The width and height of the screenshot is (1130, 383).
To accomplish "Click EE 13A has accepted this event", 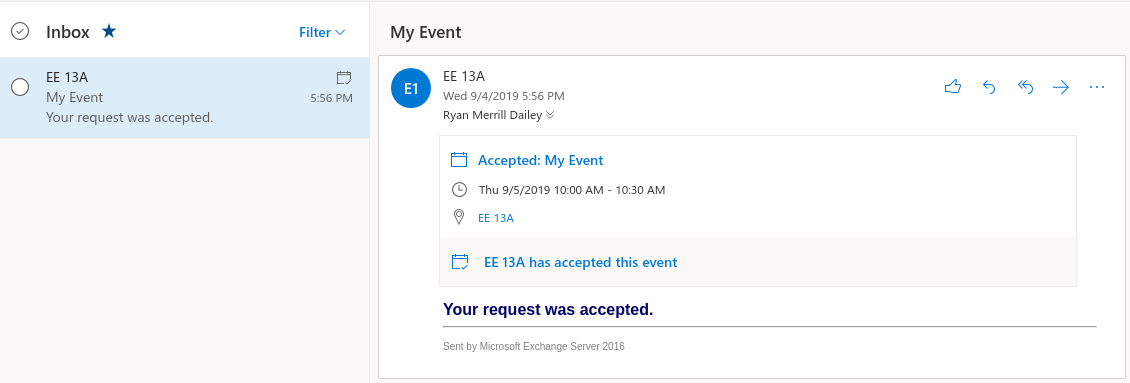I will coord(580,263).
